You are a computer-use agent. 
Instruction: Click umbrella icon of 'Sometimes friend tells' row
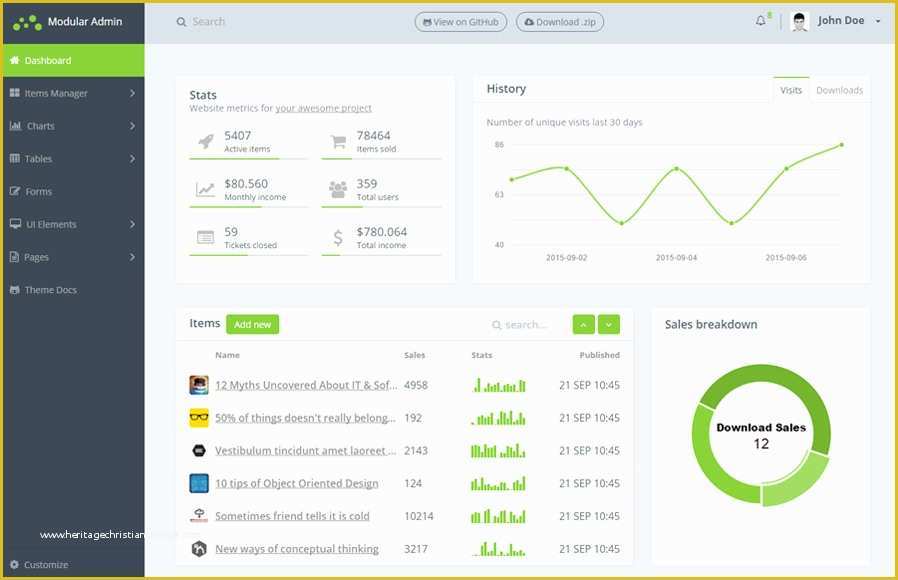pyautogui.click(x=199, y=515)
